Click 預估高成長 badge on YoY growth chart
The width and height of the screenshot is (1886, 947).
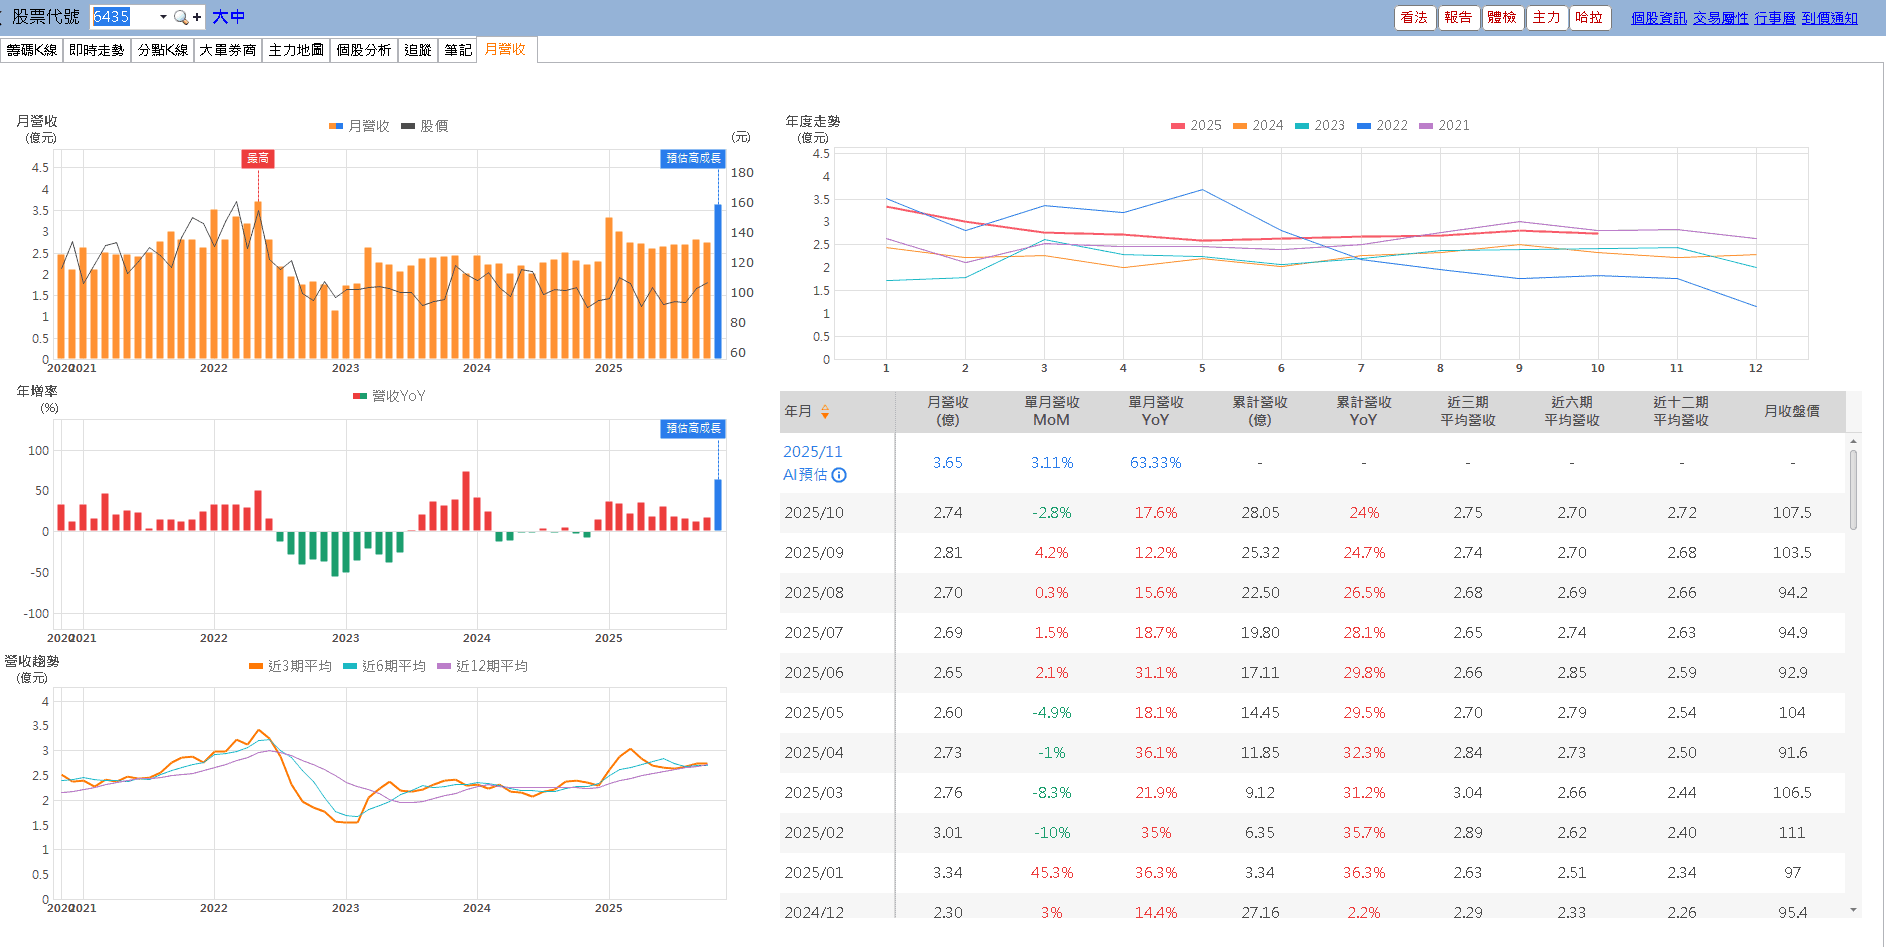(x=693, y=428)
